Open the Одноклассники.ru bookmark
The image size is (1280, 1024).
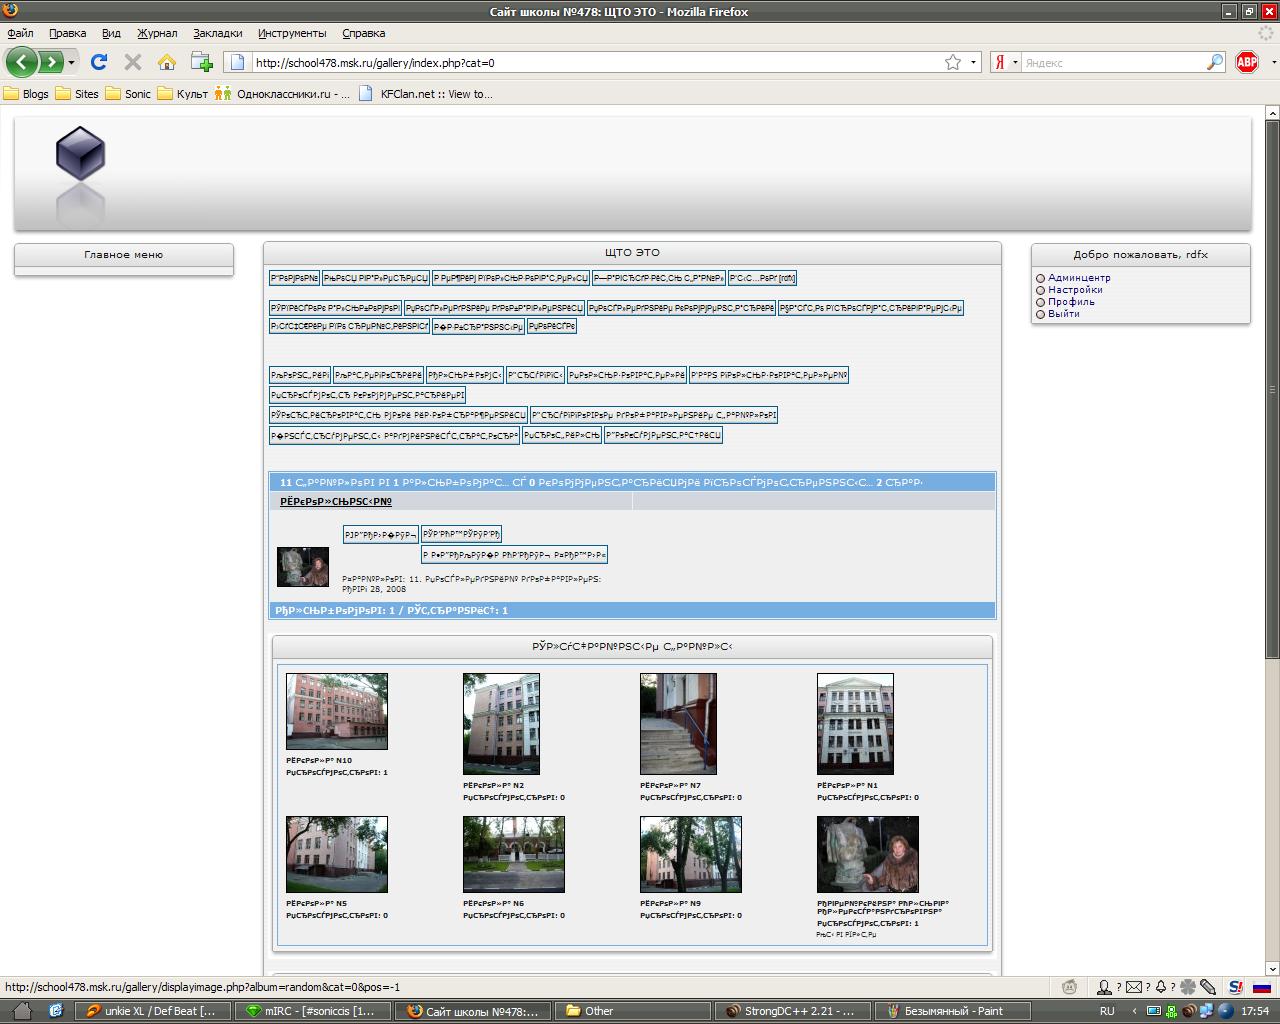(283, 94)
